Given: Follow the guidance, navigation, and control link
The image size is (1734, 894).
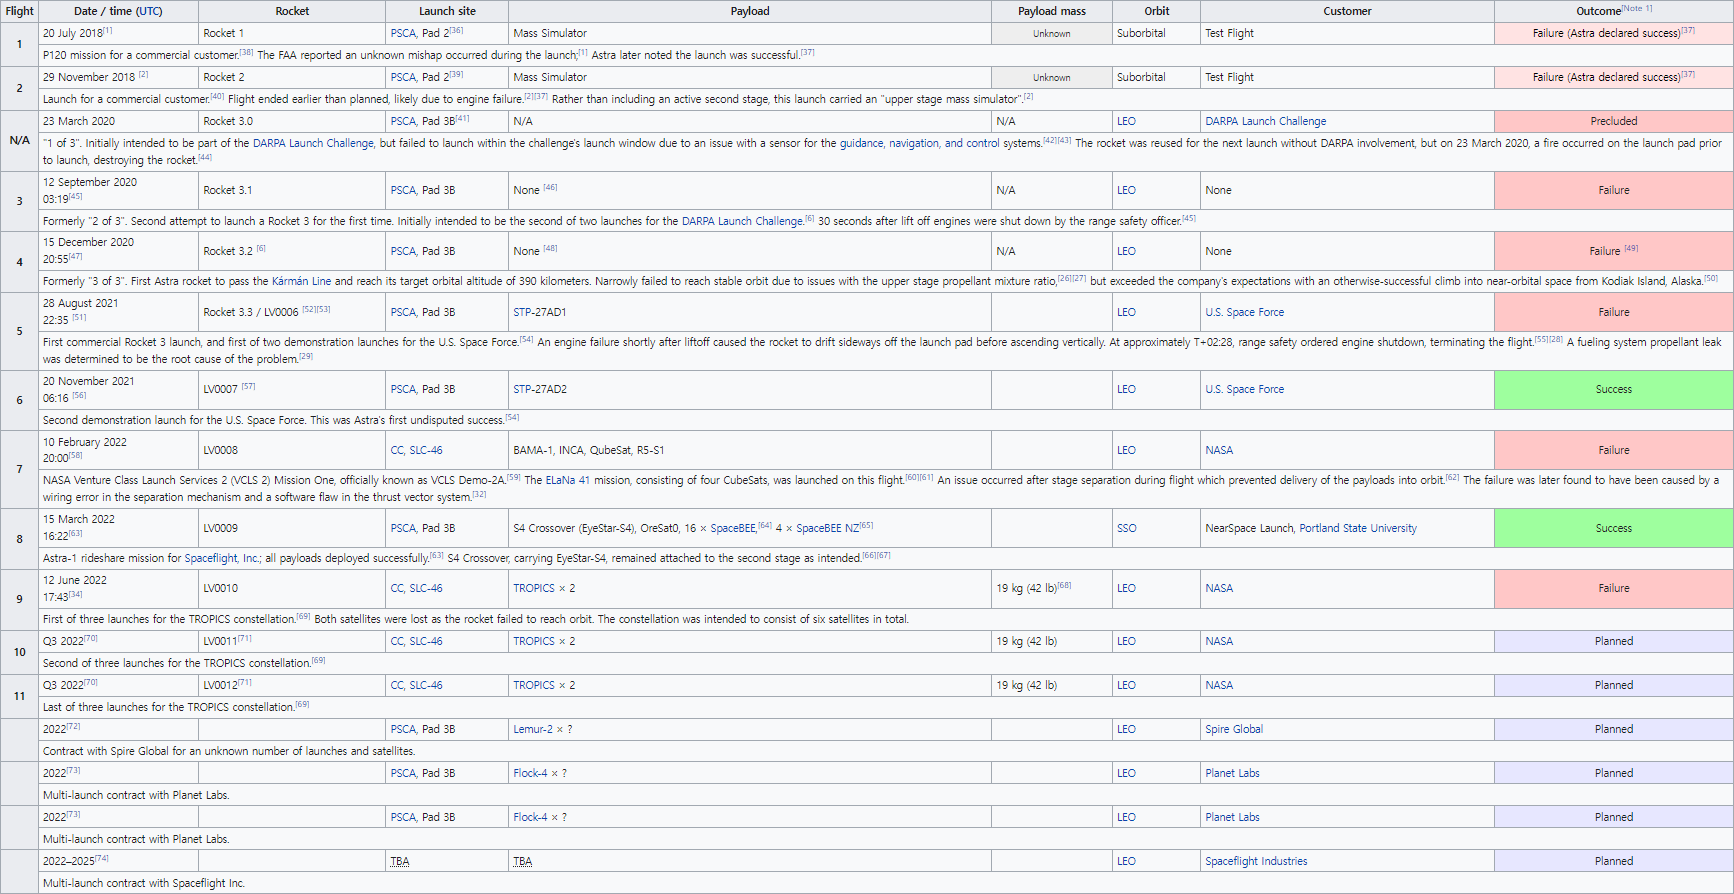Looking at the screenshot, I should click(919, 143).
